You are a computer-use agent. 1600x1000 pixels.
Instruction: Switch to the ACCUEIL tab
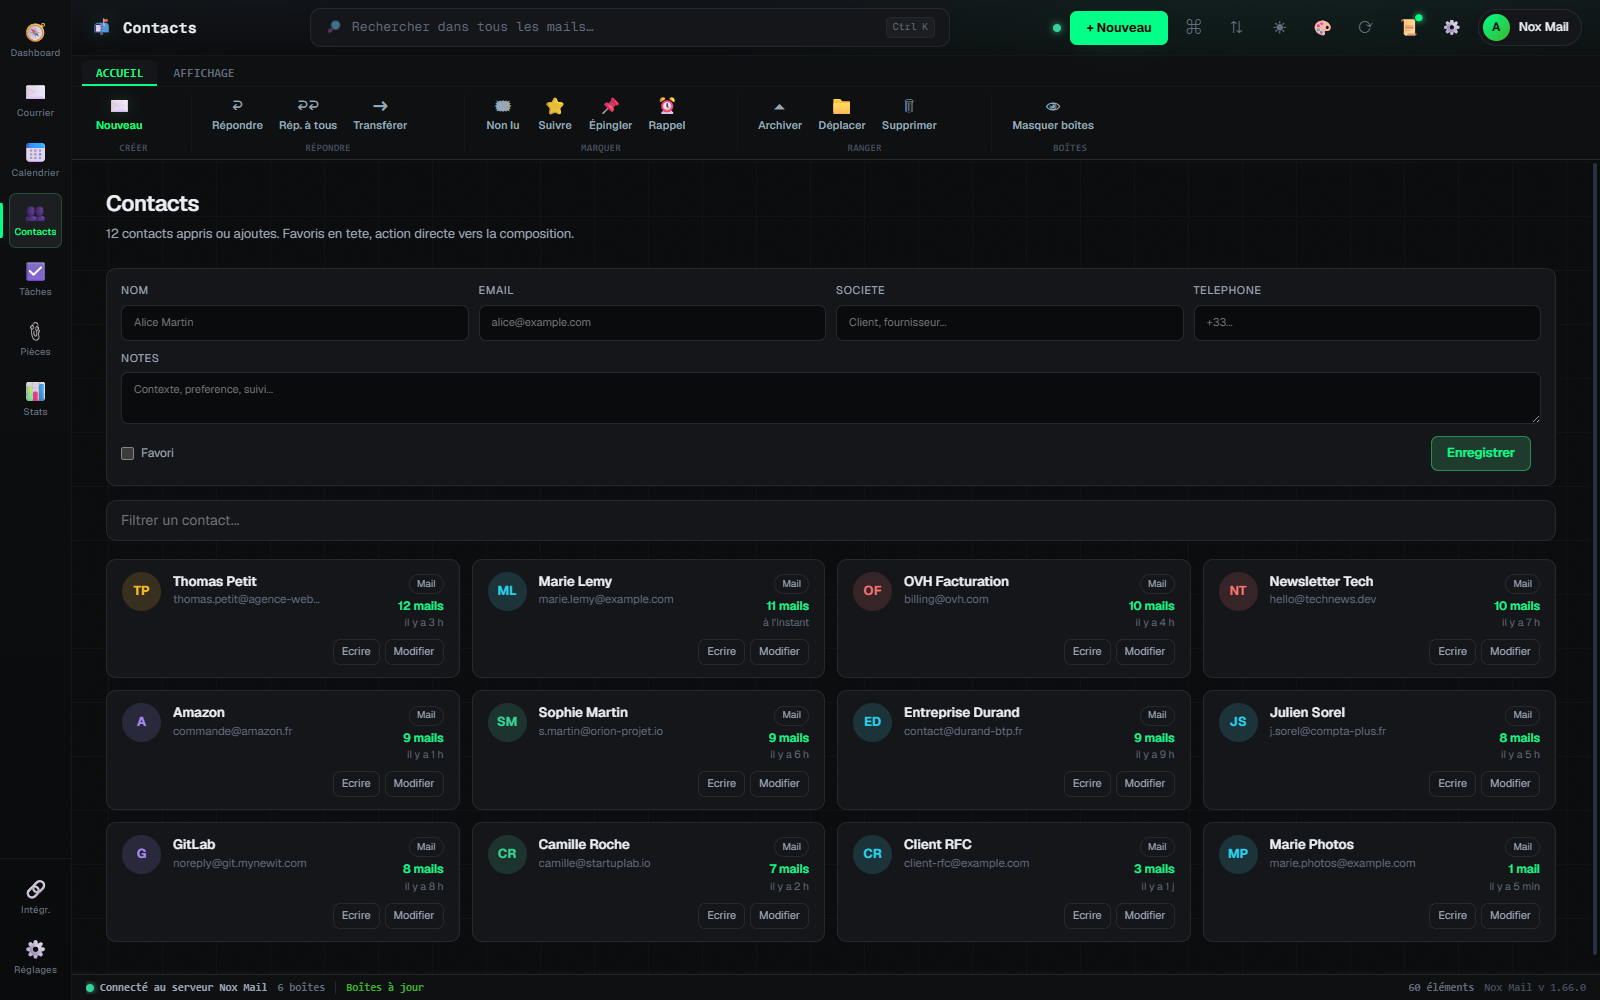pos(119,73)
